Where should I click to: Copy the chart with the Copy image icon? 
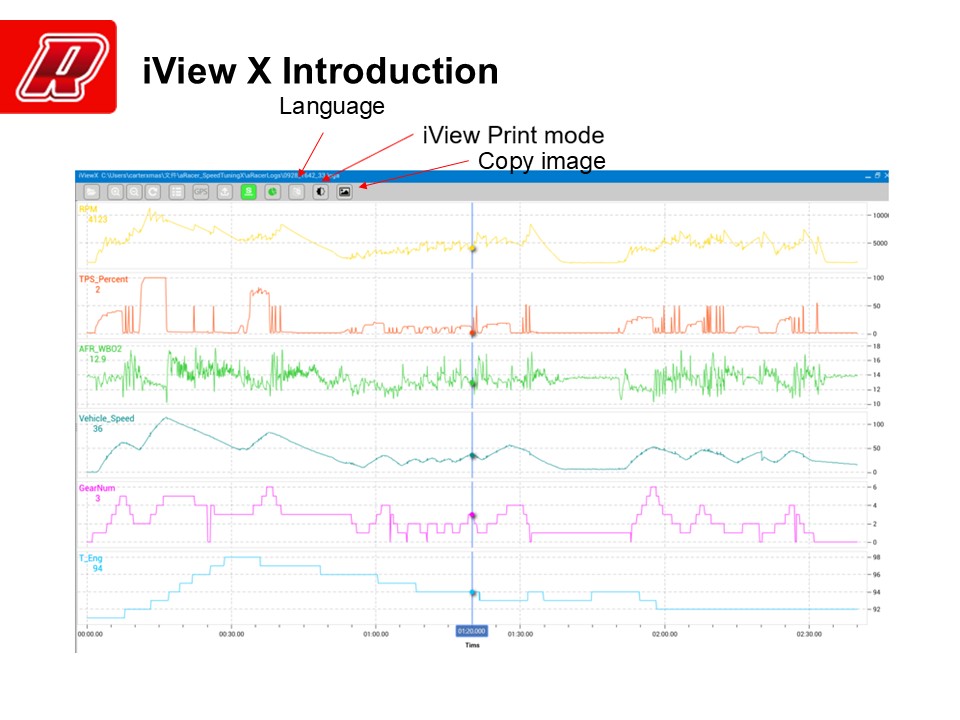coord(344,191)
